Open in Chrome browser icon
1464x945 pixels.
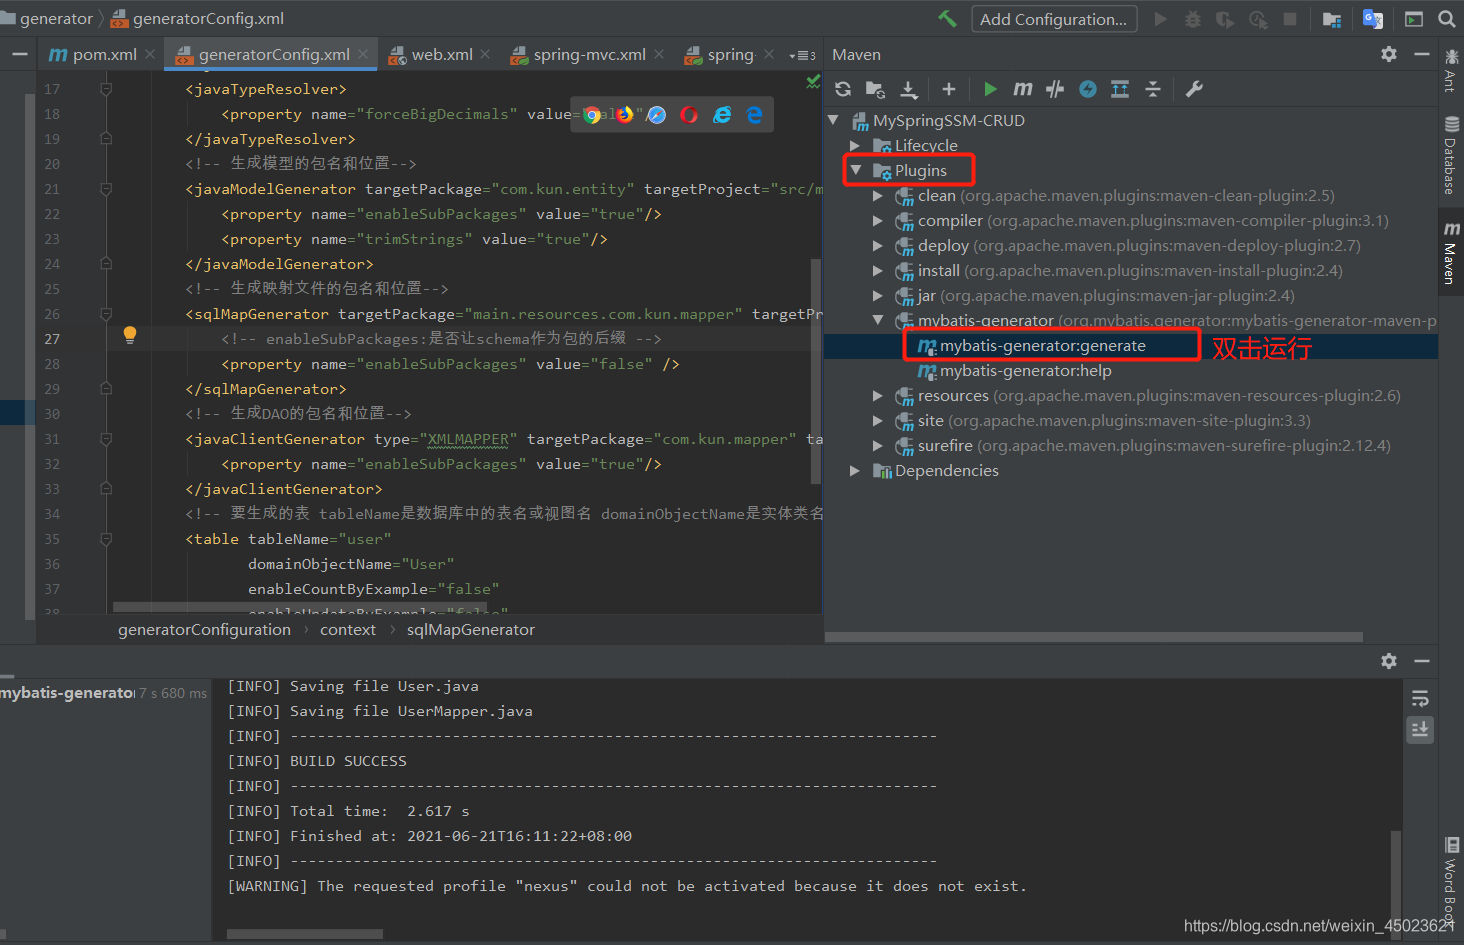point(593,115)
